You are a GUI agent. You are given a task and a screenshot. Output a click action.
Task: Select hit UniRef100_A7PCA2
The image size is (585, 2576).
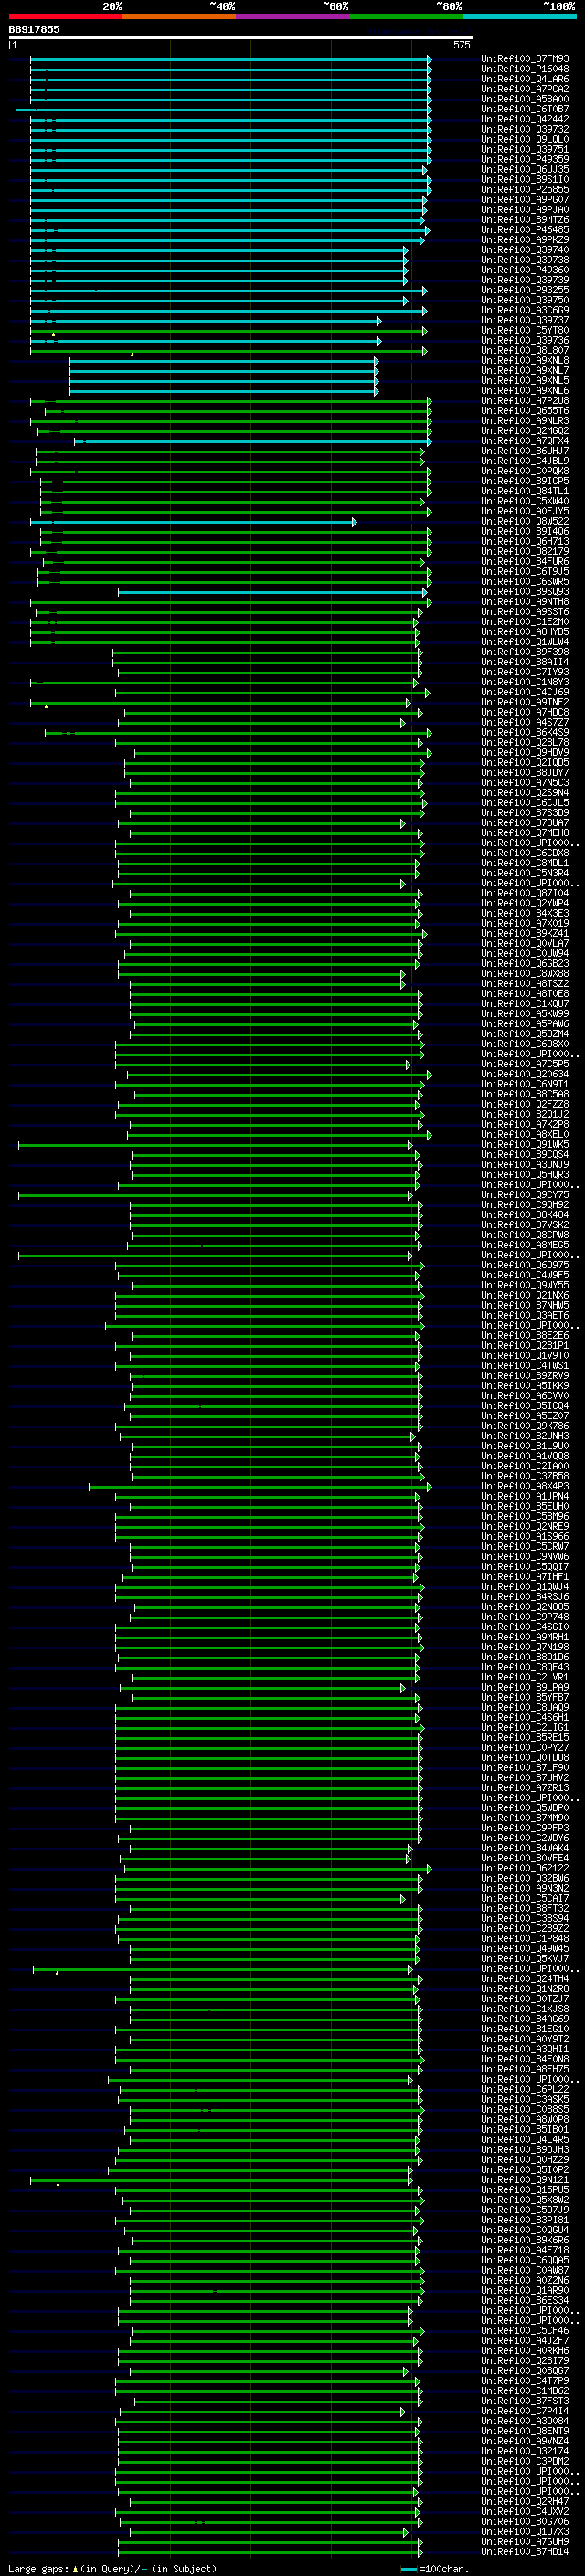pyautogui.click(x=525, y=89)
